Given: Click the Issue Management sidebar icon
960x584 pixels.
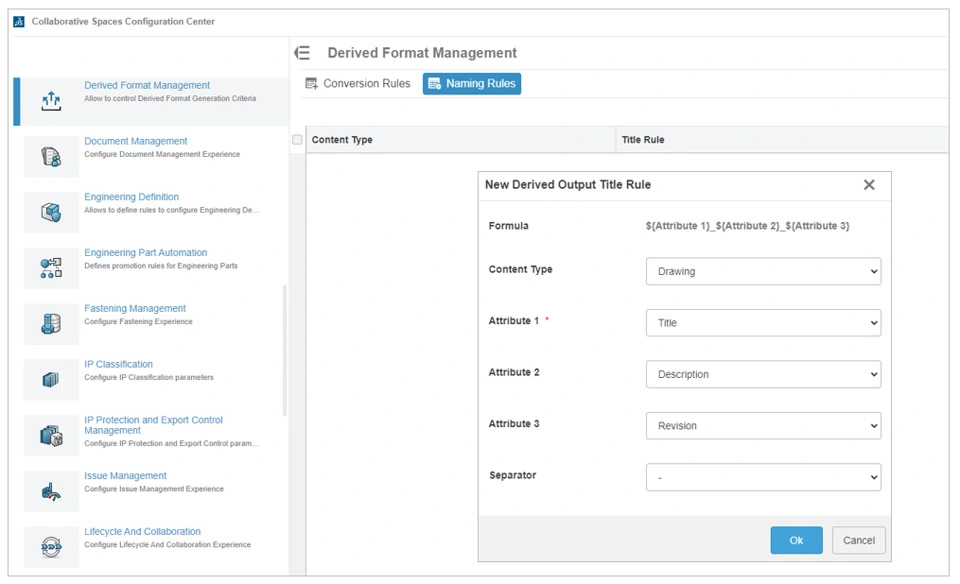Looking at the screenshot, I should coord(51,491).
